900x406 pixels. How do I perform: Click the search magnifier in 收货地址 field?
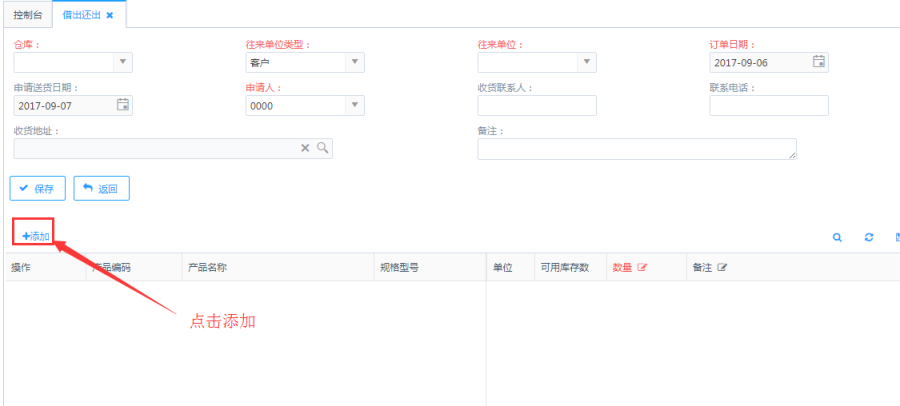323,148
